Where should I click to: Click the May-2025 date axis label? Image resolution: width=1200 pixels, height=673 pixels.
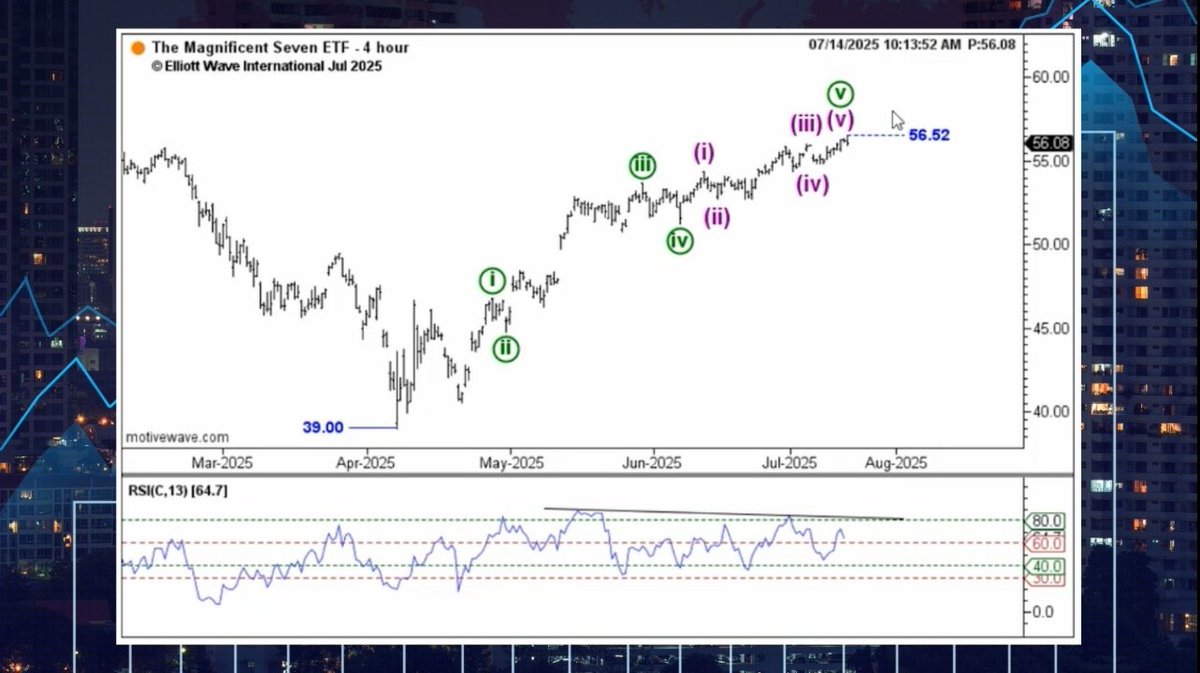point(511,463)
